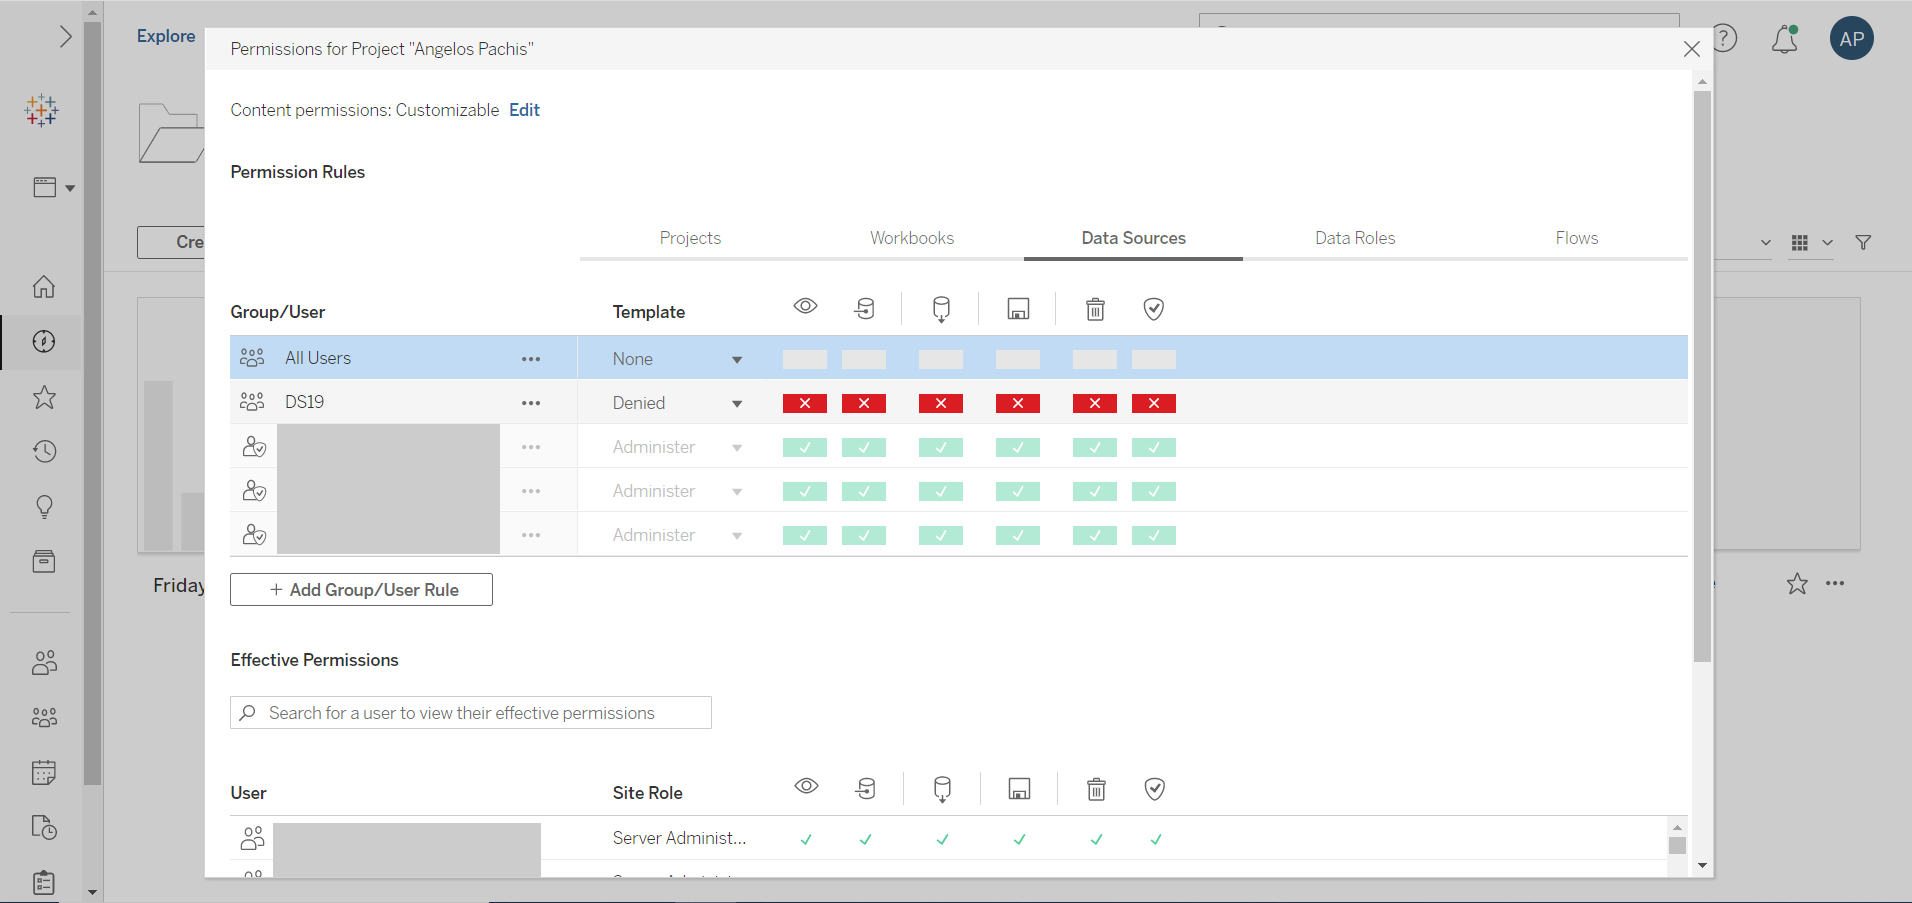Toggle the Connect permission for DS19
This screenshot has width=1912, height=903.
coord(864,403)
